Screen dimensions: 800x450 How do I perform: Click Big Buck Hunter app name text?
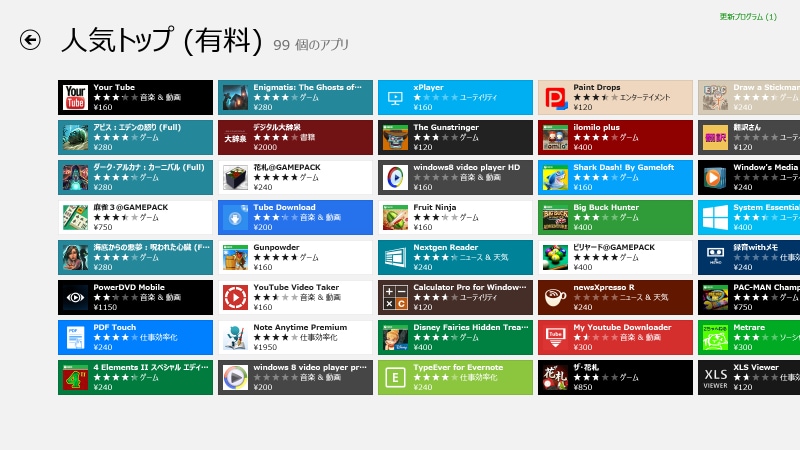pos(606,207)
